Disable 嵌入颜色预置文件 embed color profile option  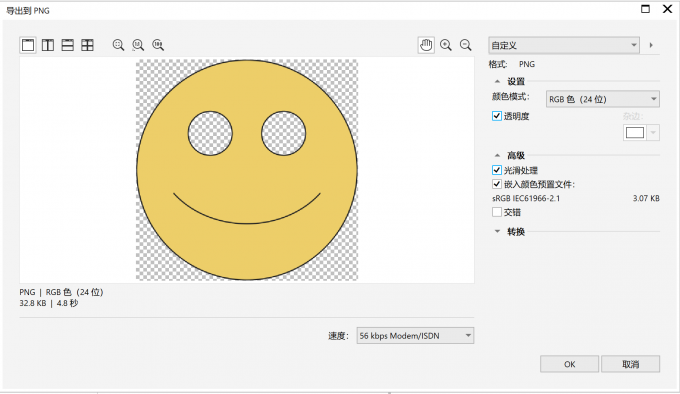tap(497, 184)
